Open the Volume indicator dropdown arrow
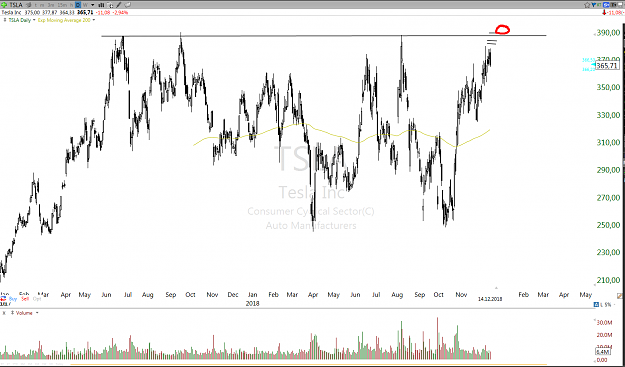625x367 pixels. [37, 312]
